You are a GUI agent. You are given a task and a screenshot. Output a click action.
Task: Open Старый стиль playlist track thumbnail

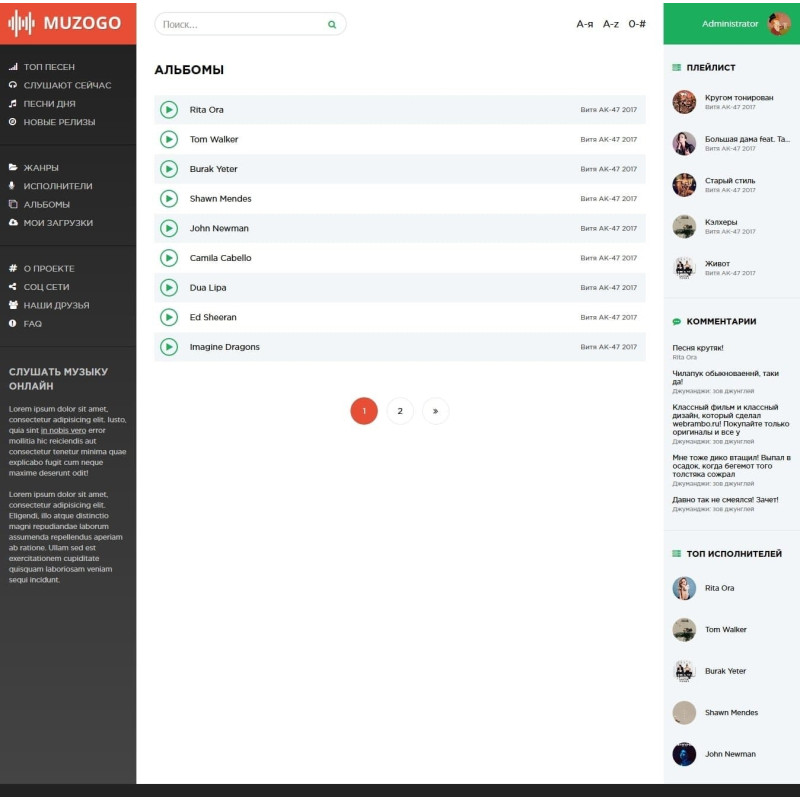[684, 185]
